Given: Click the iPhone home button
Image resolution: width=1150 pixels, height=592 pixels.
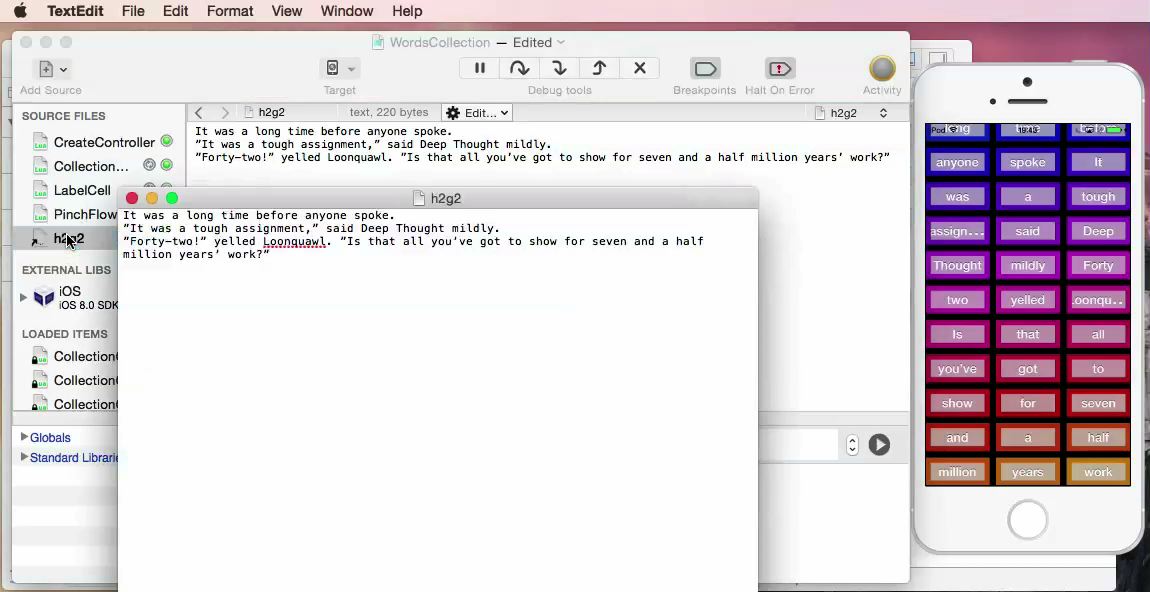Looking at the screenshot, I should tap(1028, 520).
